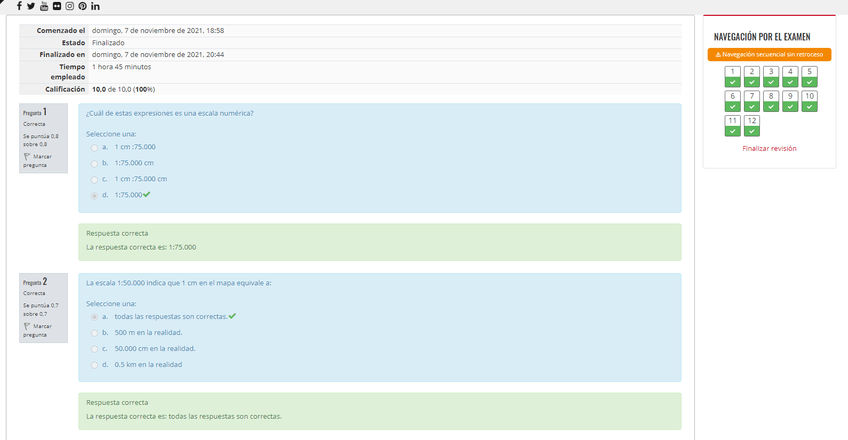This screenshot has width=848, height=440.
Task: Go to question 12 in exam navigation
Action: point(752,125)
